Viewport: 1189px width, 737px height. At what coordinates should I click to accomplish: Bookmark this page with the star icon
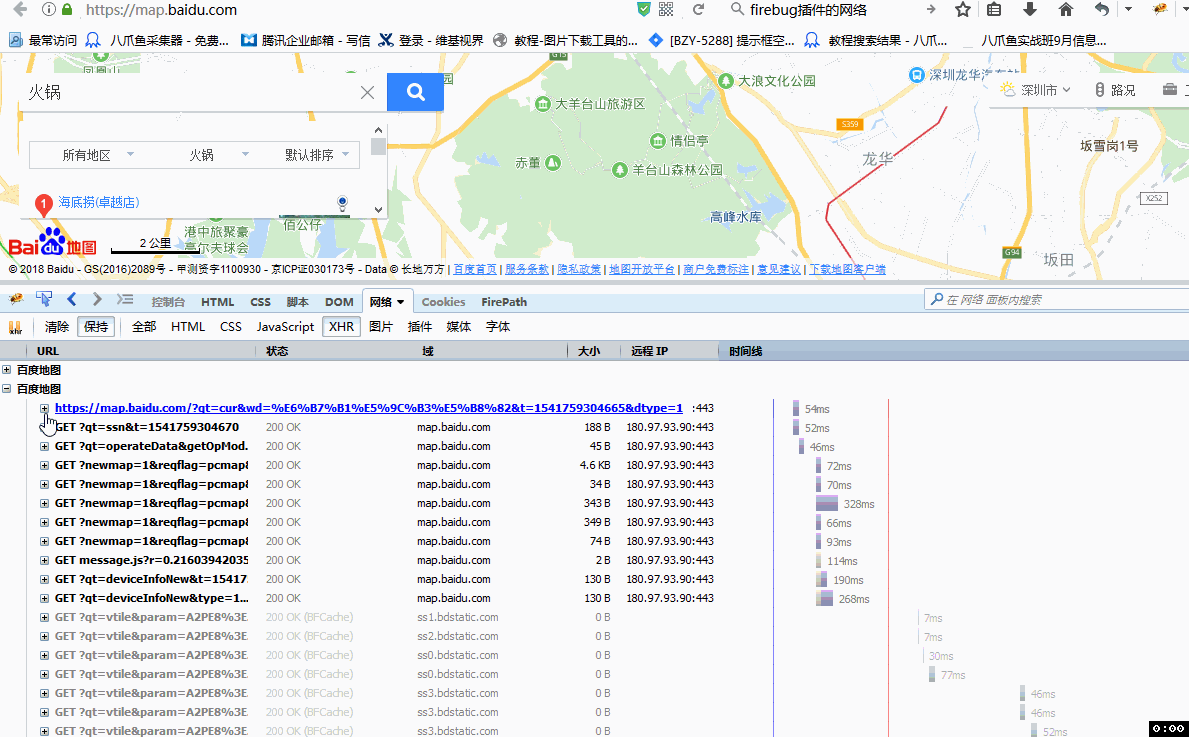click(962, 10)
